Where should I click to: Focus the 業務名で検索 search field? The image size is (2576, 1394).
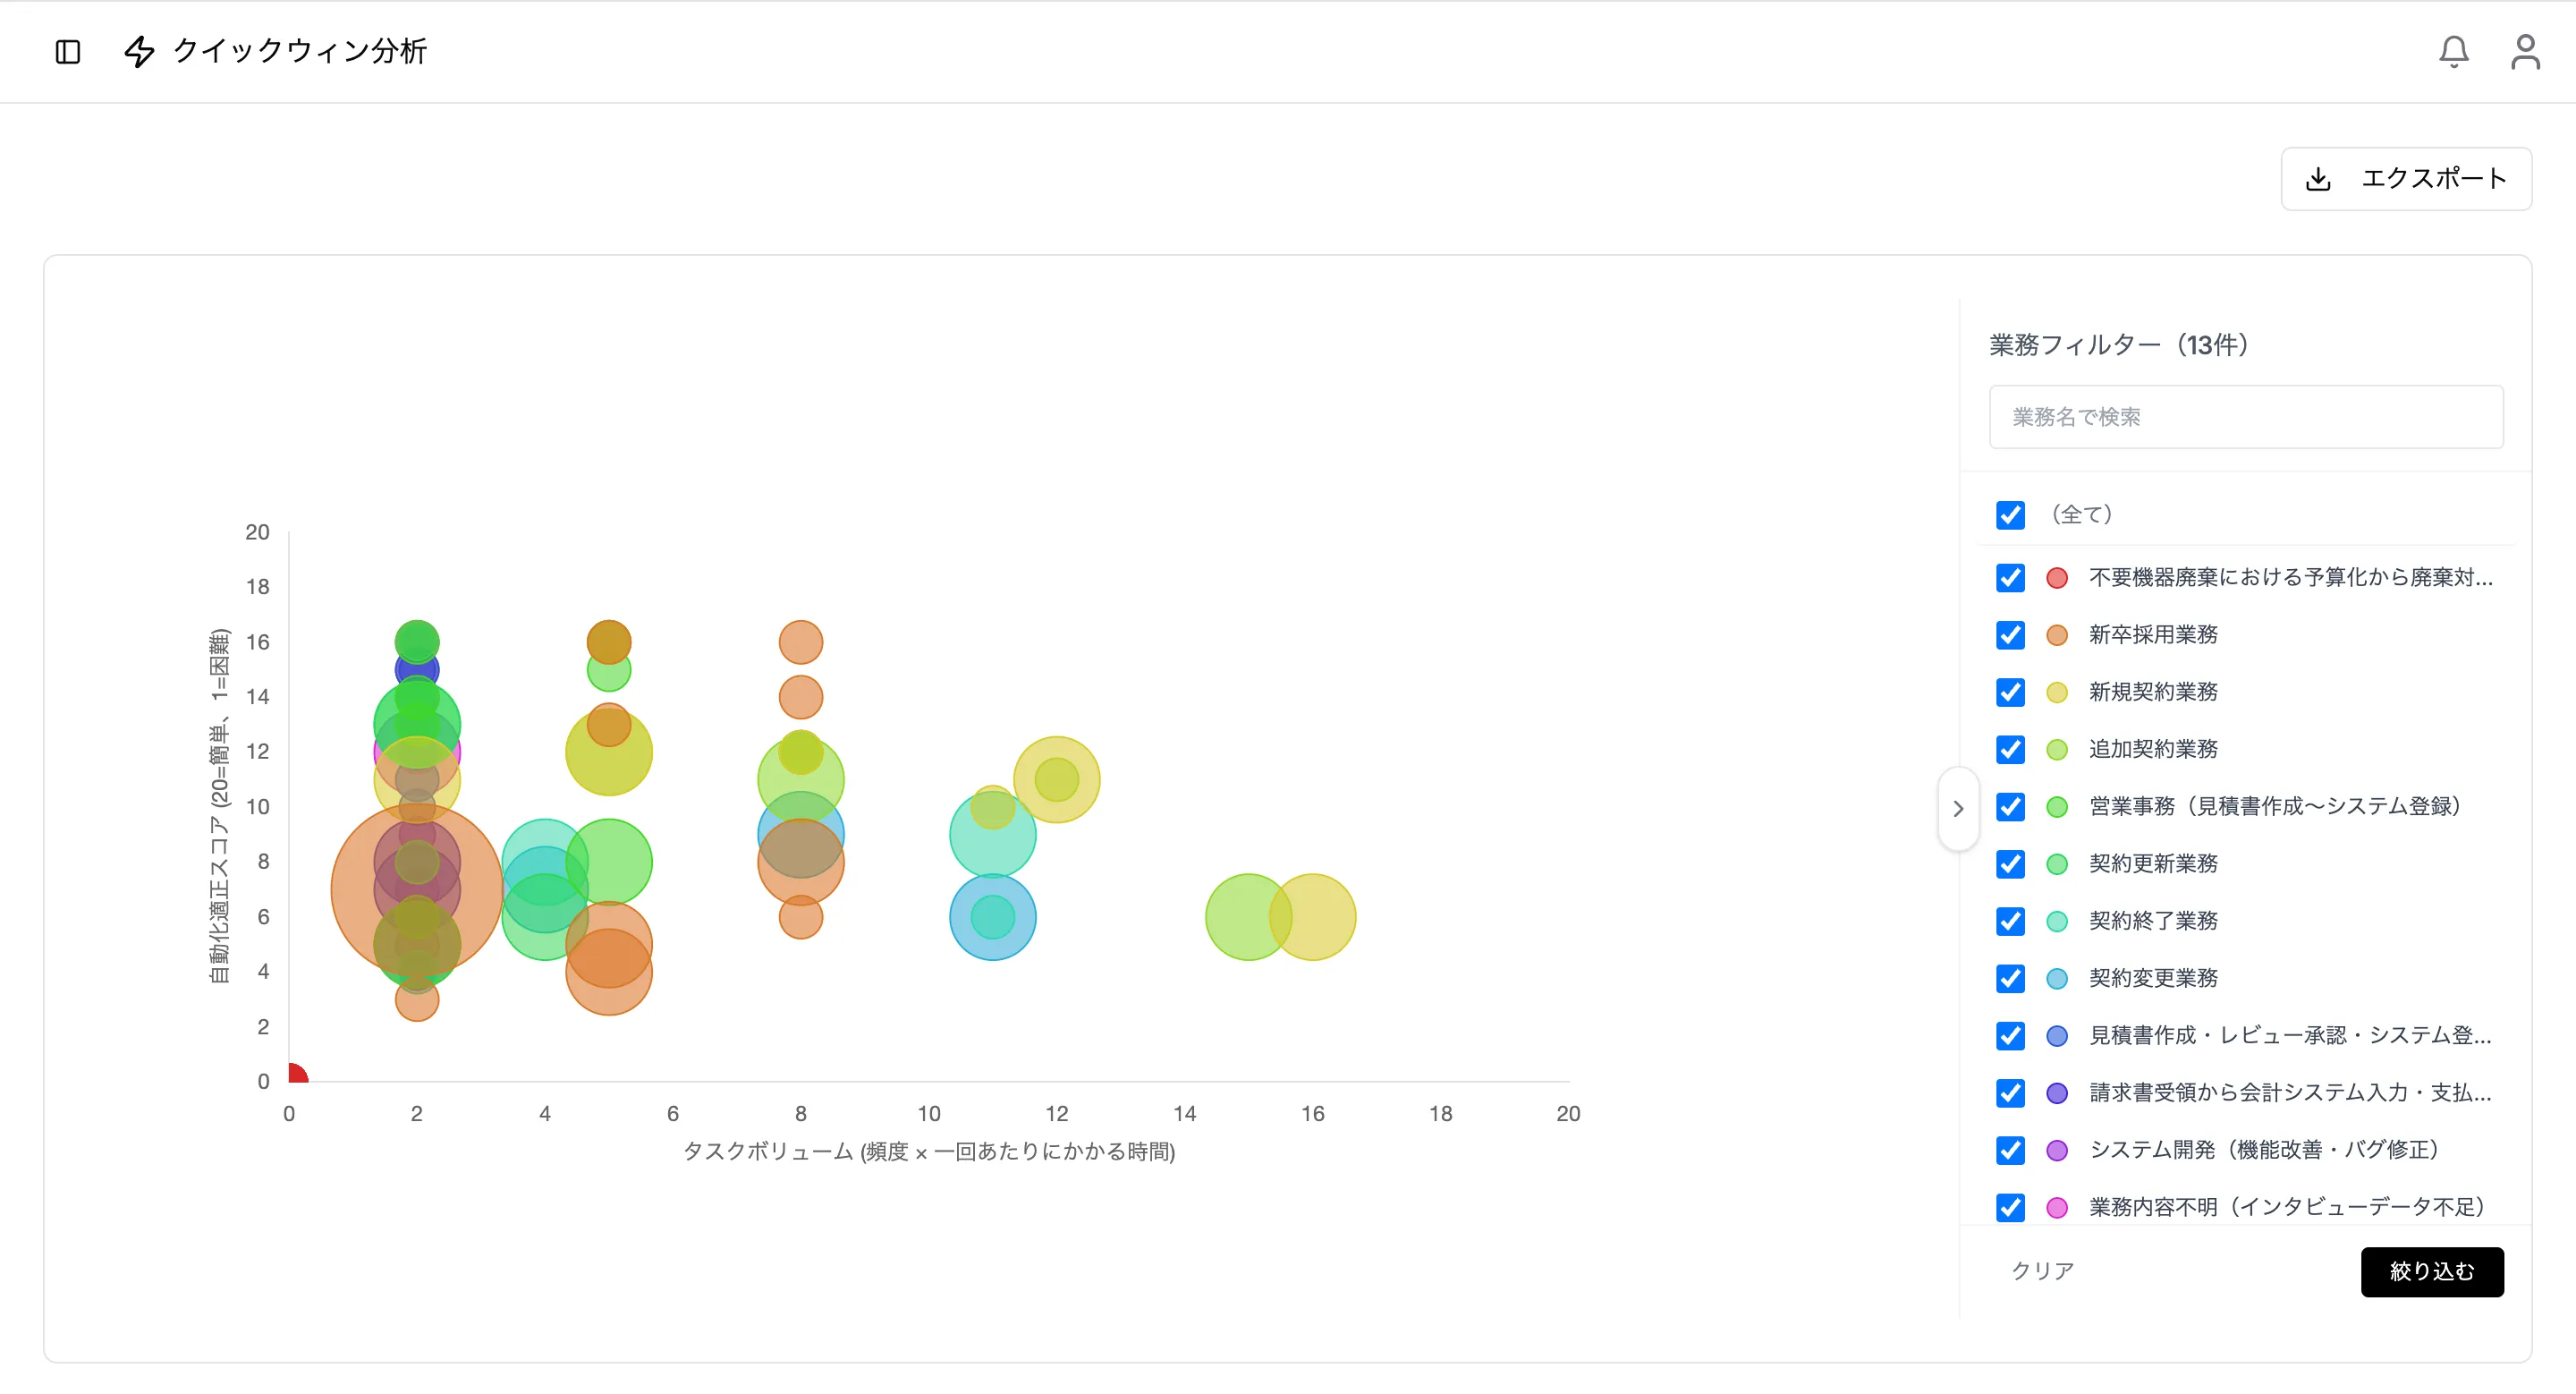pyautogui.click(x=2246, y=417)
